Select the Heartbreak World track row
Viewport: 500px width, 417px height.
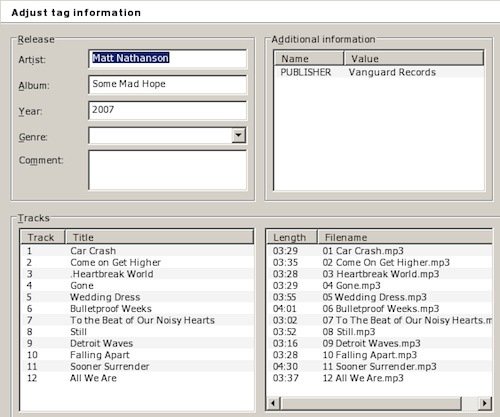137,274
